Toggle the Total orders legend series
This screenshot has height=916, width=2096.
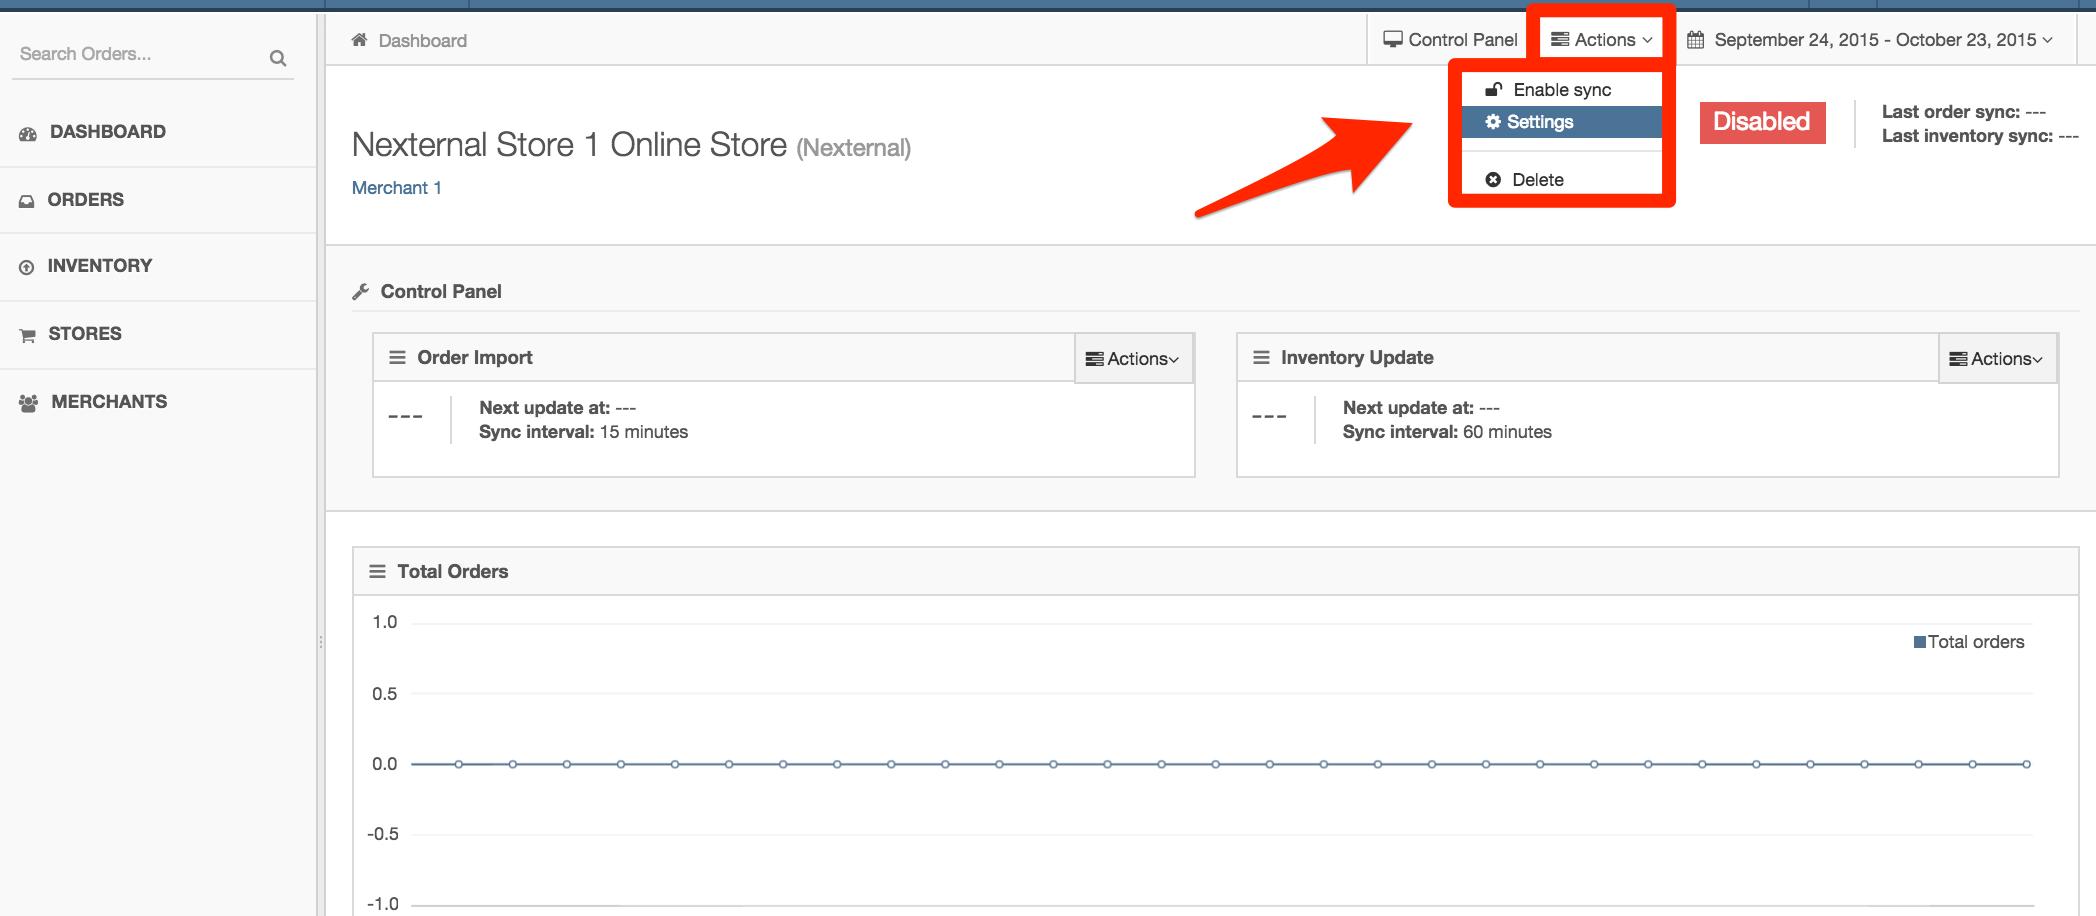point(1968,642)
